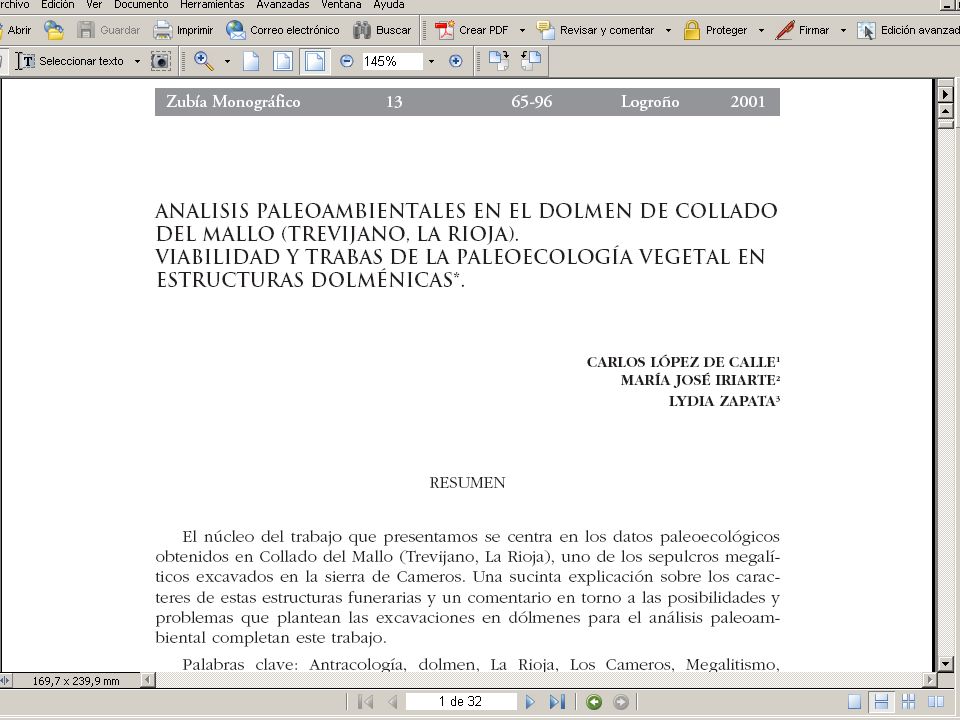Click the page number field 1 de 32

click(x=460, y=702)
